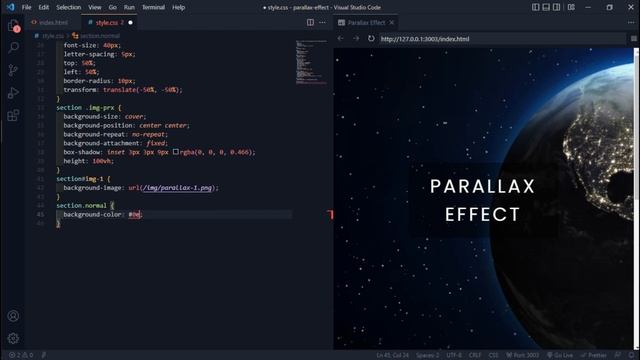Open preview group More Actions ellipsis

[631, 22]
